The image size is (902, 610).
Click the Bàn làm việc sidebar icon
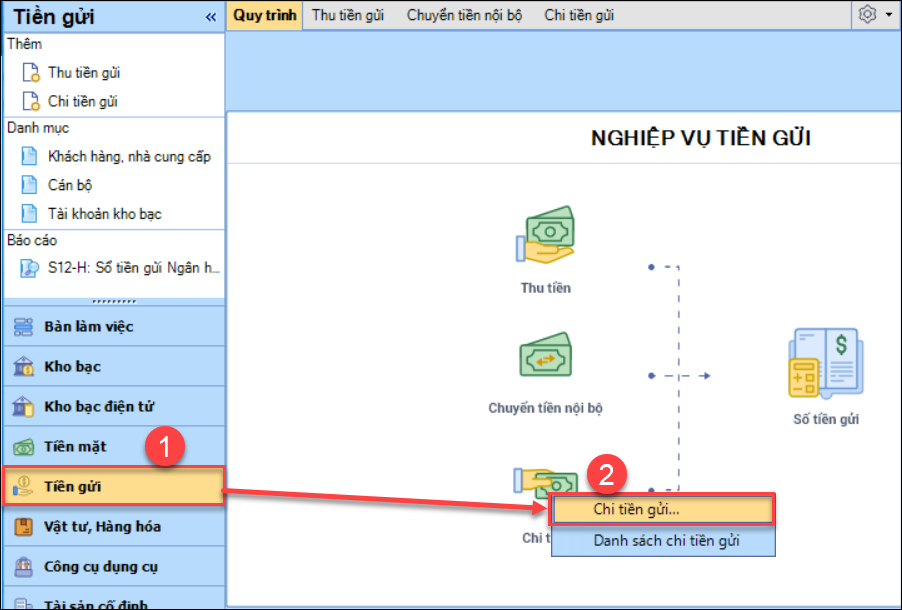(24, 327)
